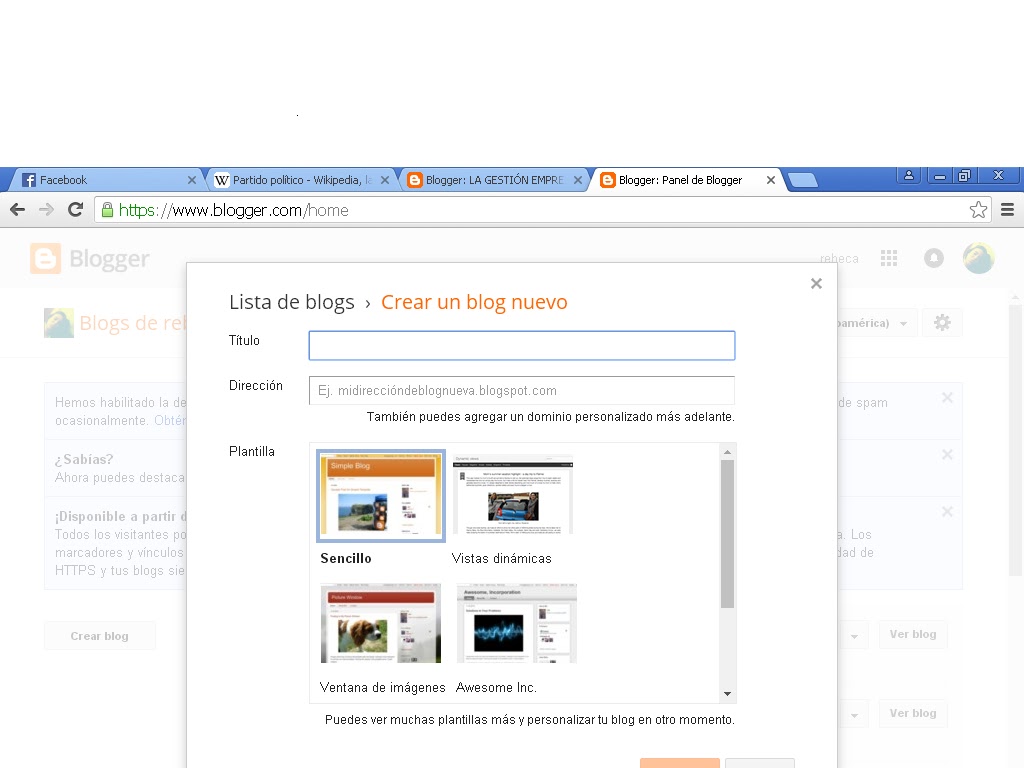Image resolution: width=1024 pixels, height=768 pixels.
Task: Click the template list scroll down arrow
Action: click(728, 694)
